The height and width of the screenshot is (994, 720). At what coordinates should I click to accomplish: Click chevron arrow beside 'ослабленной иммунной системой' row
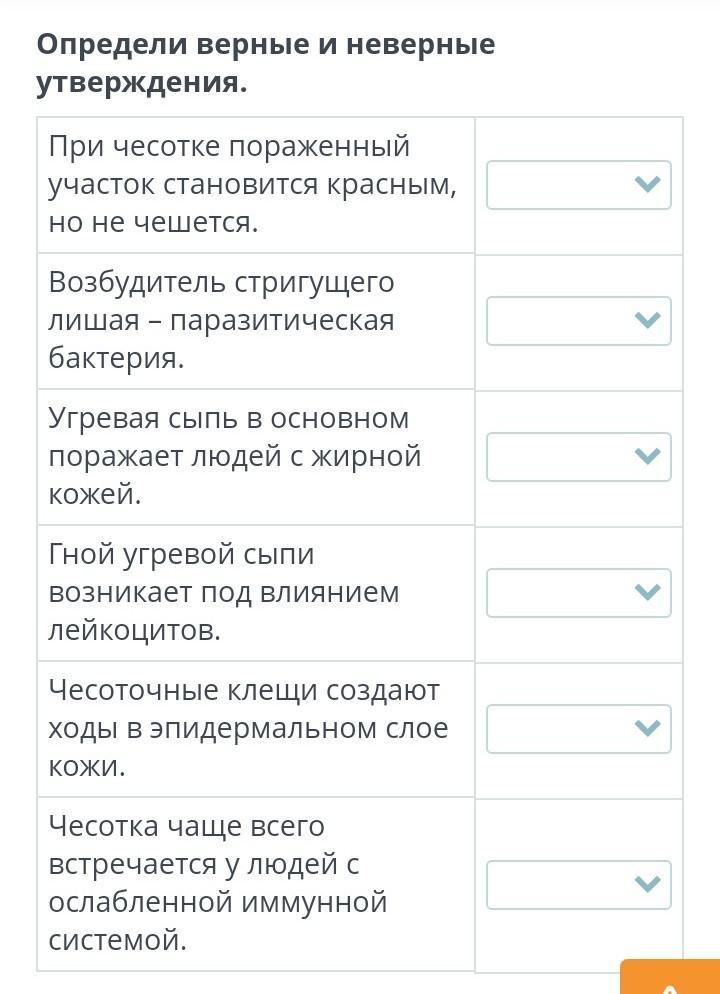pyautogui.click(x=648, y=885)
